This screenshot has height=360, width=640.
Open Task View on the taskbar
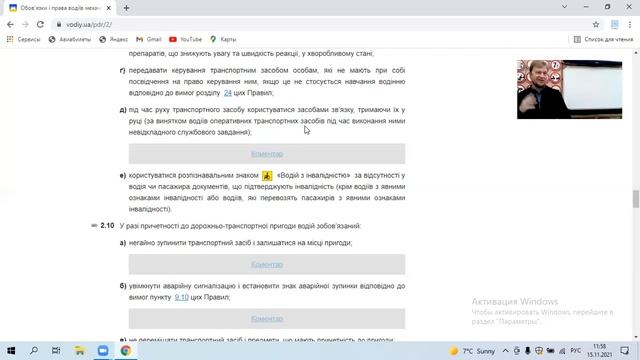(56, 351)
